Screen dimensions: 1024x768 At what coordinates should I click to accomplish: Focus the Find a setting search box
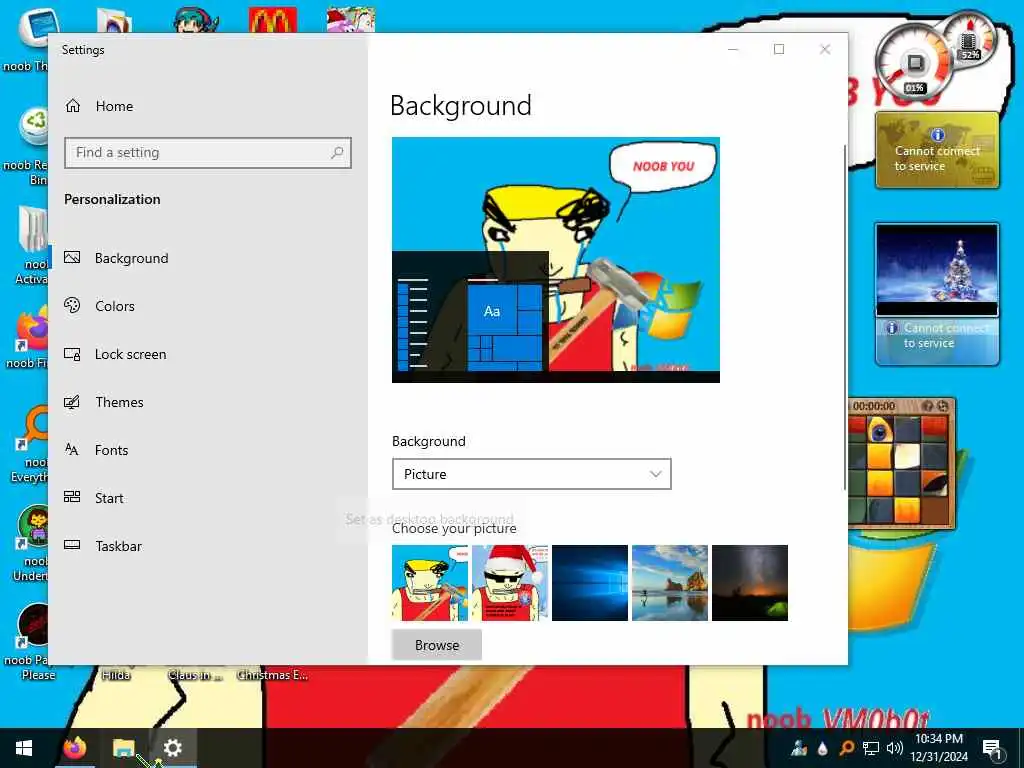point(208,153)
